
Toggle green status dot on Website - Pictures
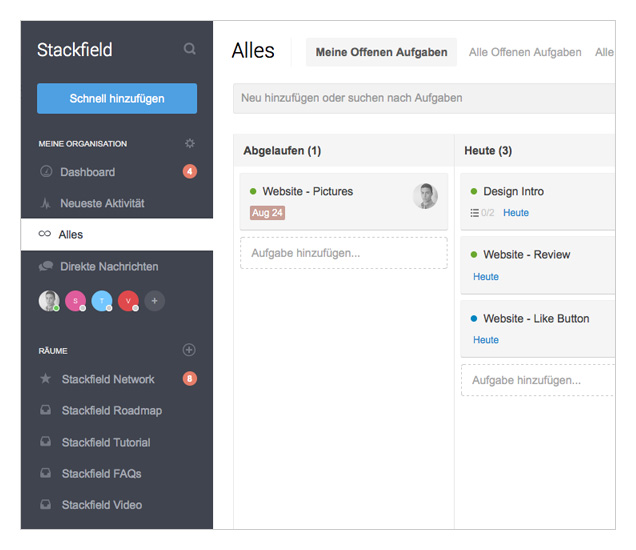tap(253, 191)
